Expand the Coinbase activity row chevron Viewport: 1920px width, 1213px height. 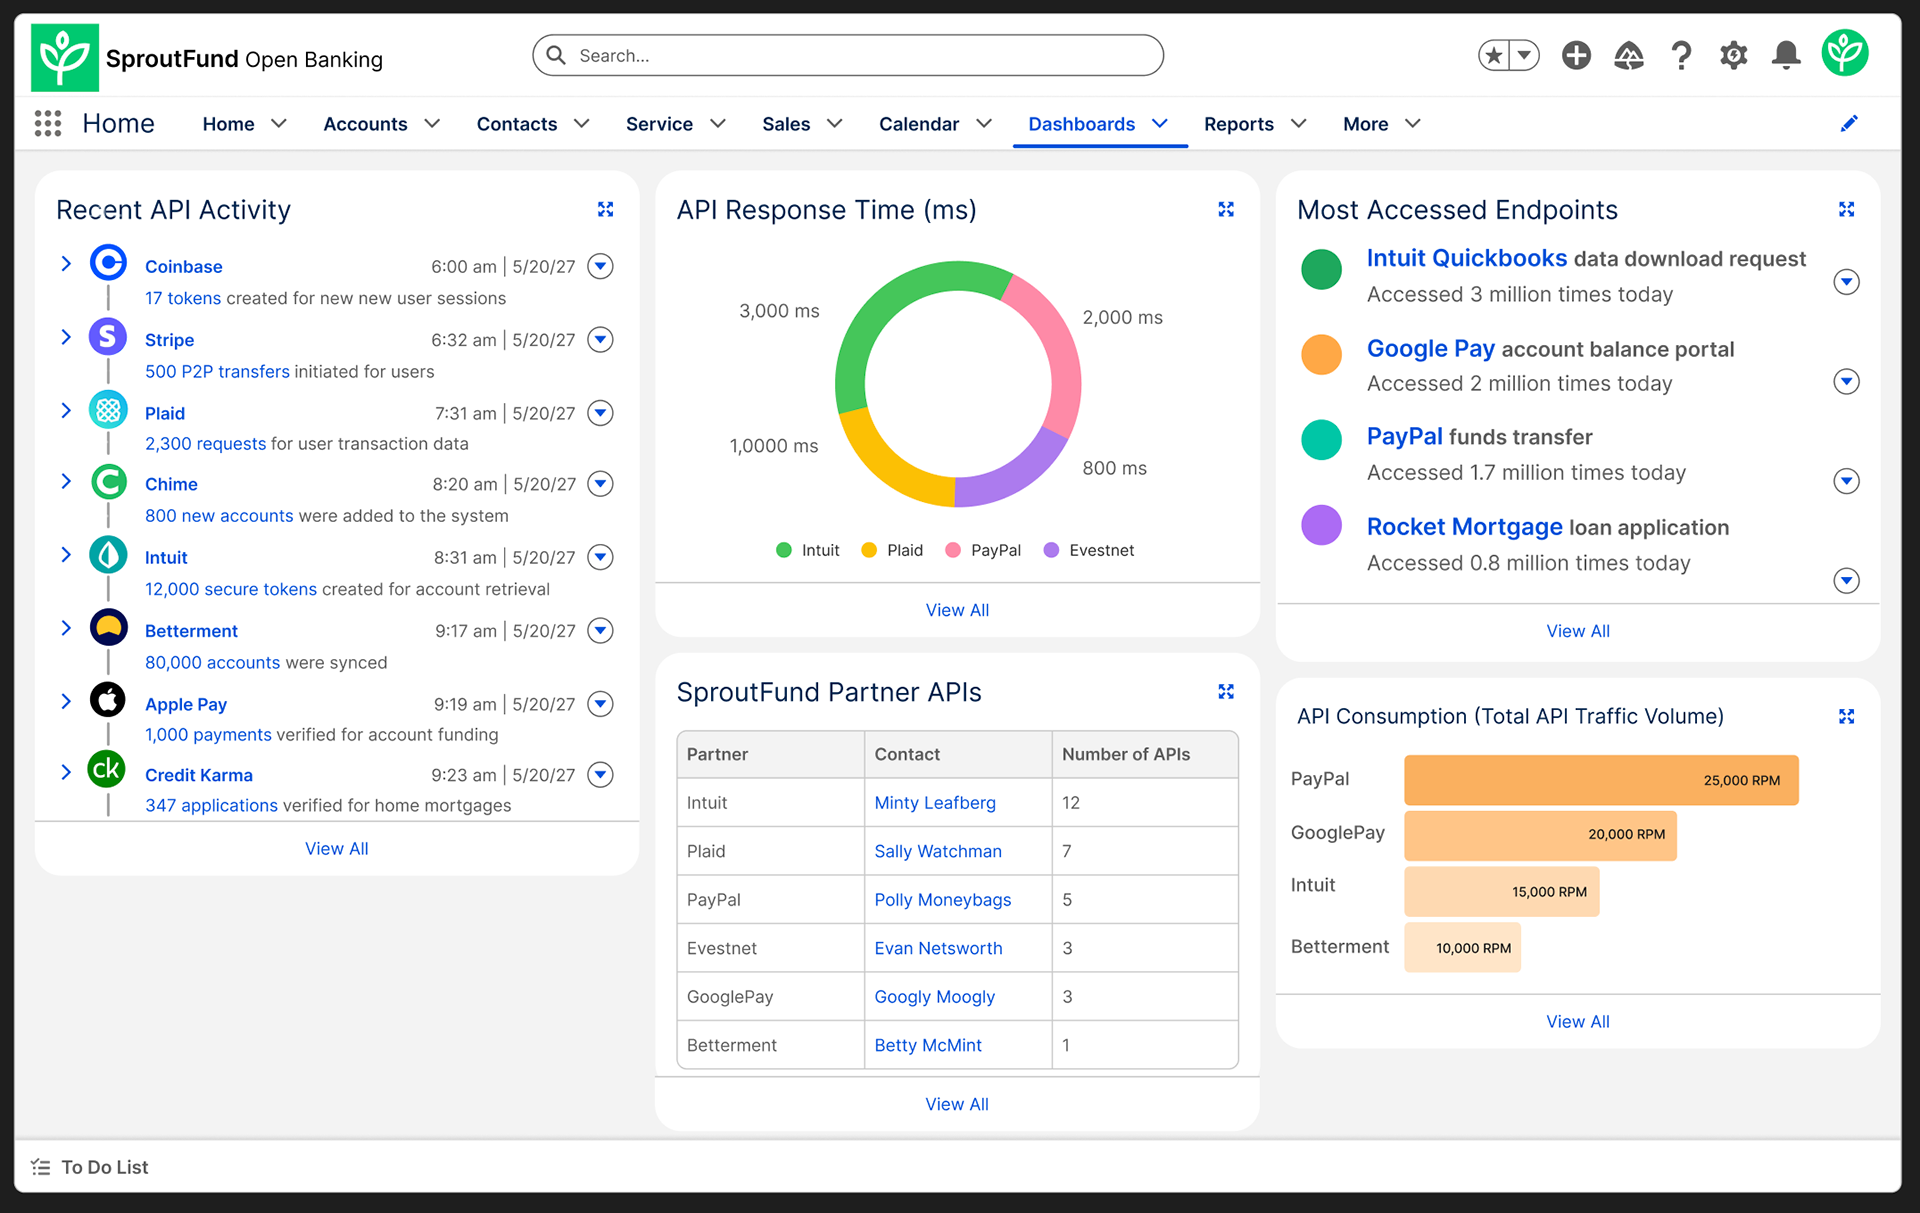[x=66, y=264]
